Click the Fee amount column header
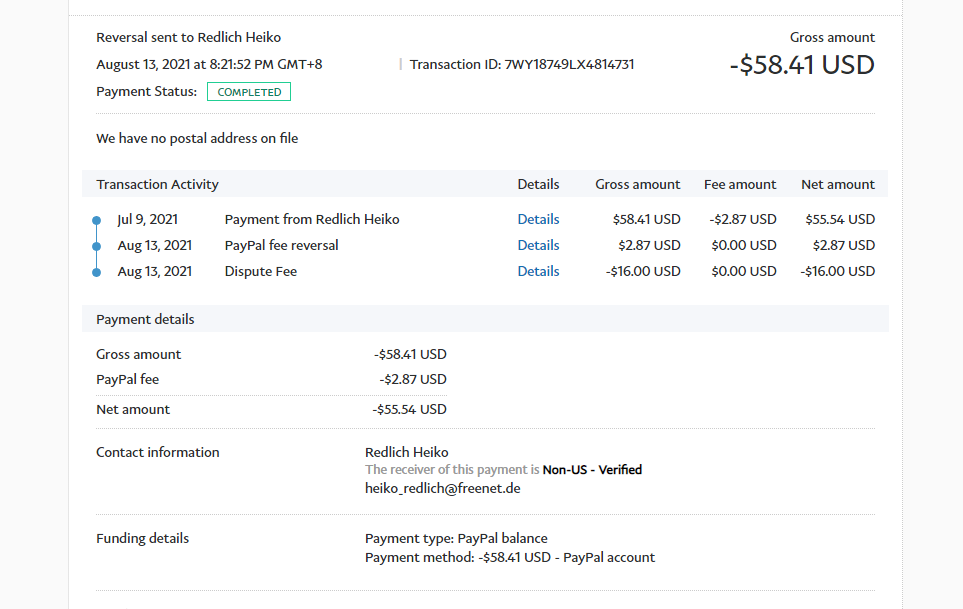Viewport: 963px width, 609px height. [x=739, y=184]
